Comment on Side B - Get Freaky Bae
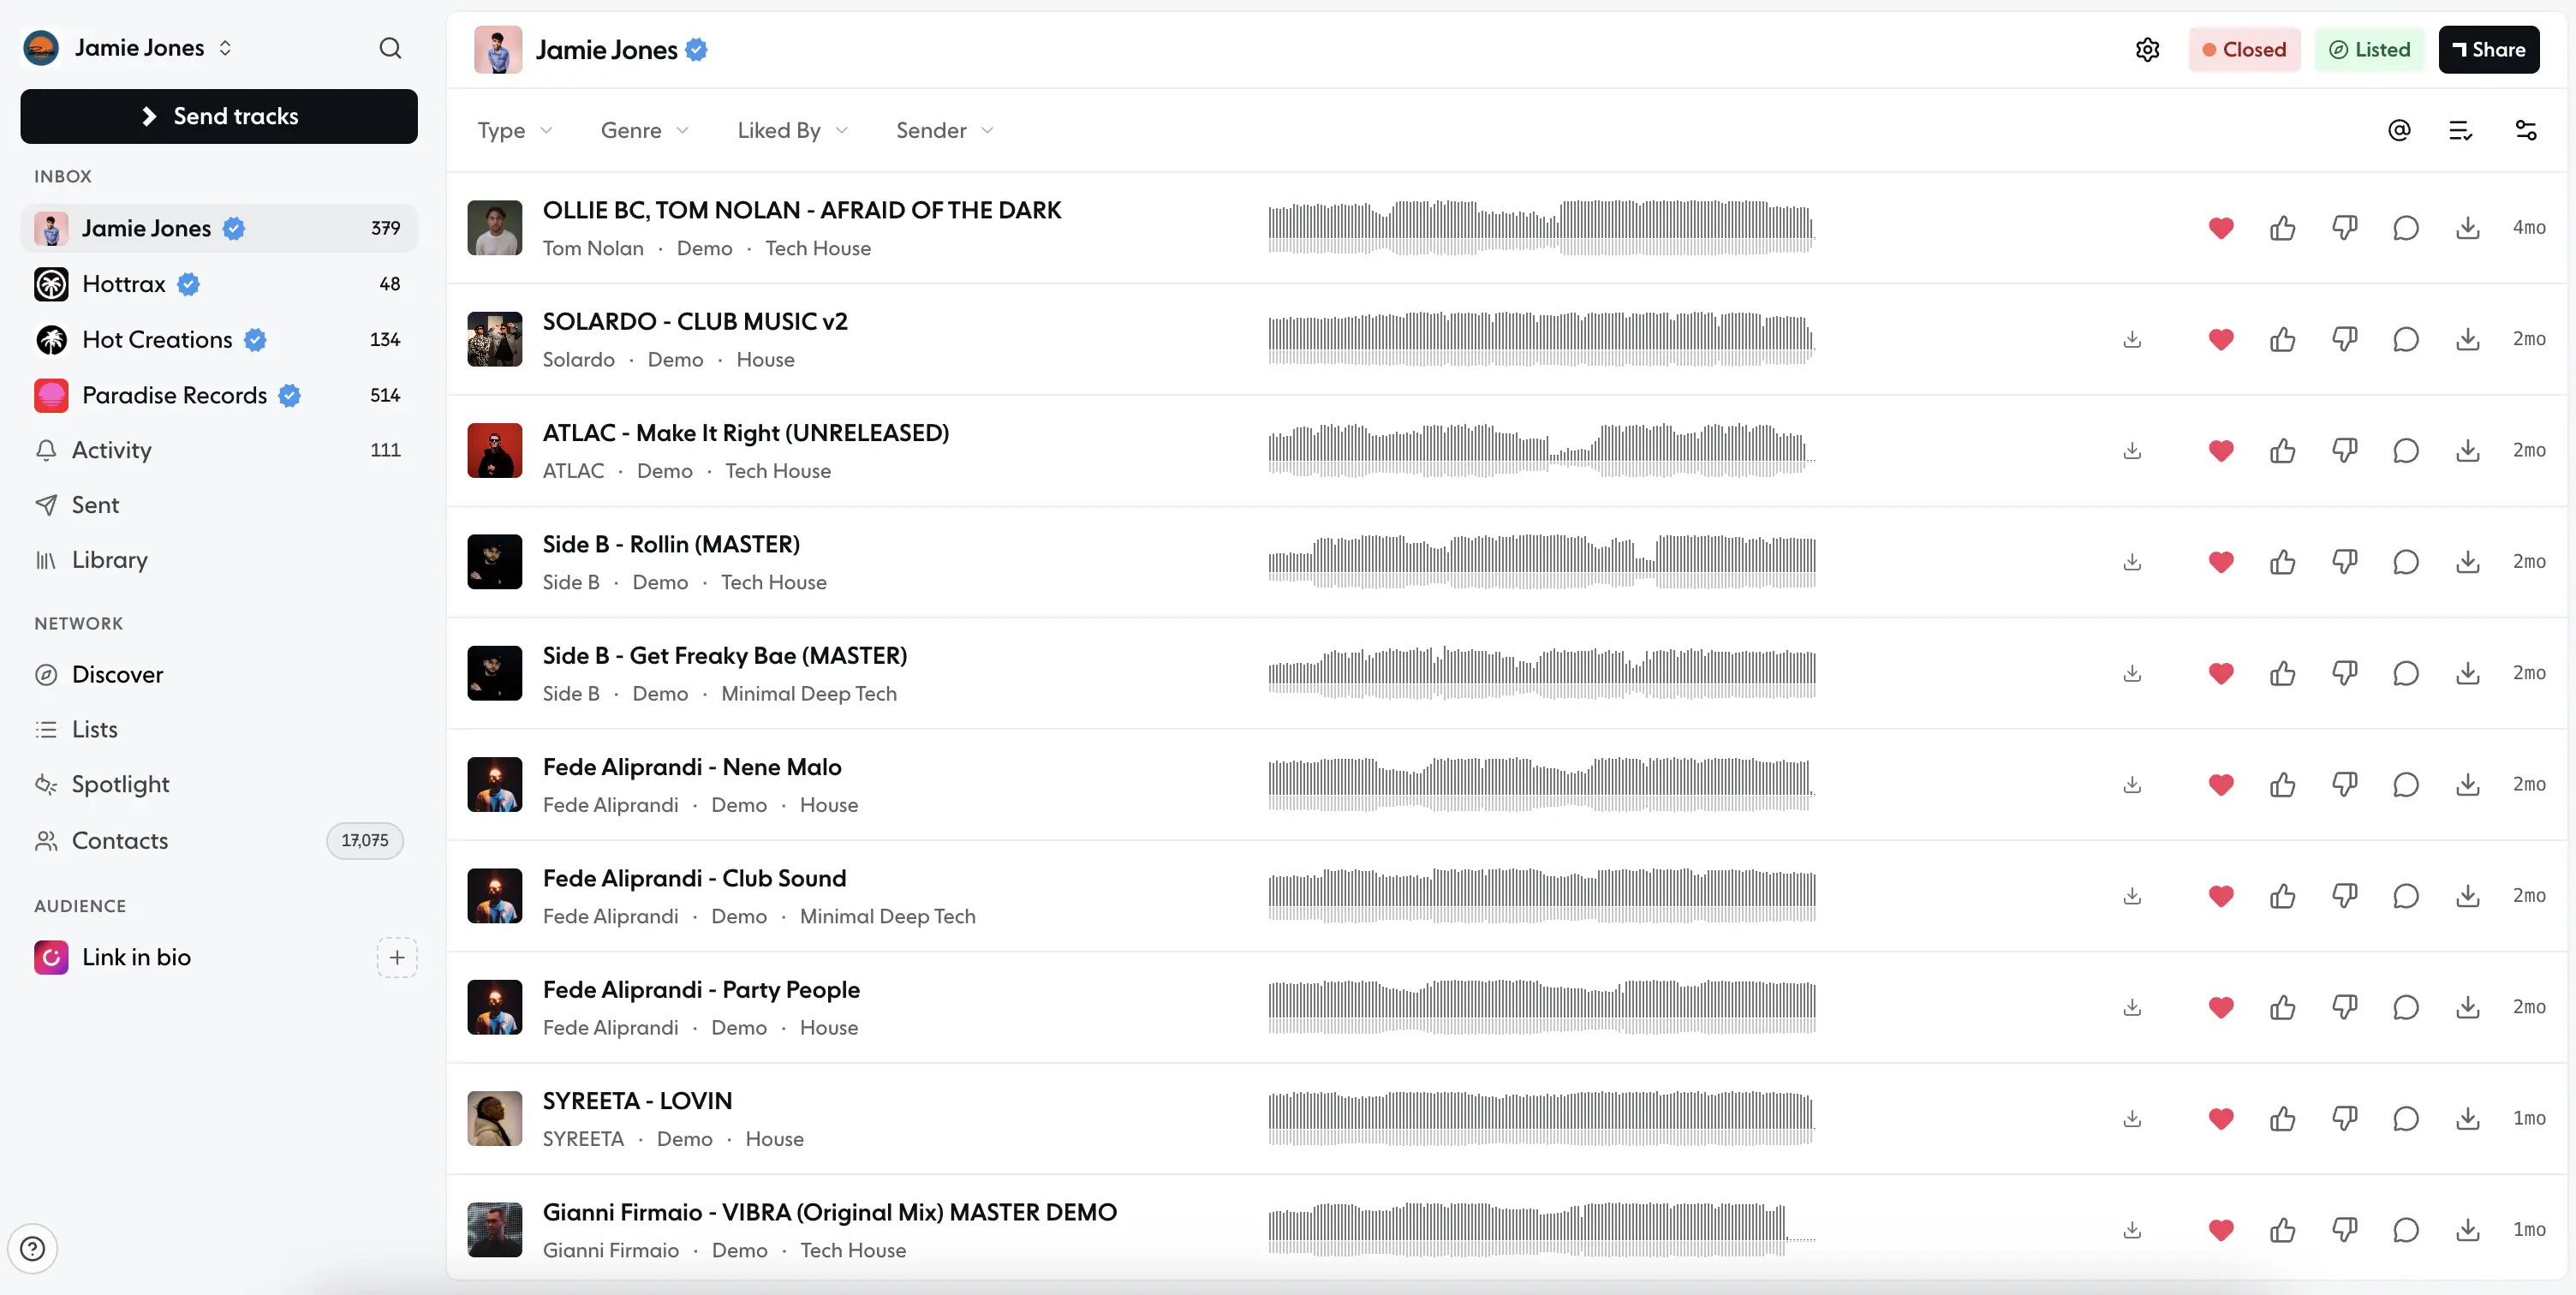Screen dimensions: 2576x1295 2406,673
